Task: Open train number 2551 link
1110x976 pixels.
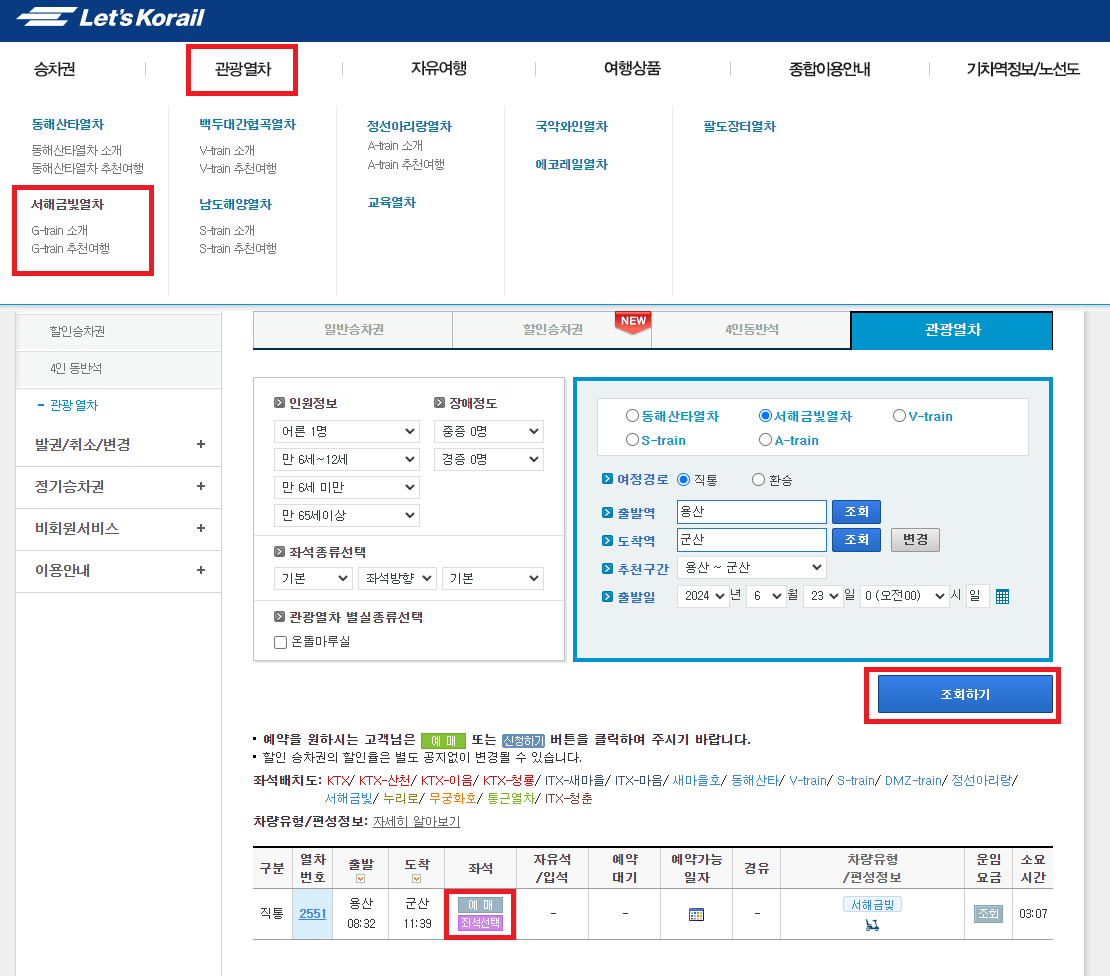Action: (312, 914)
